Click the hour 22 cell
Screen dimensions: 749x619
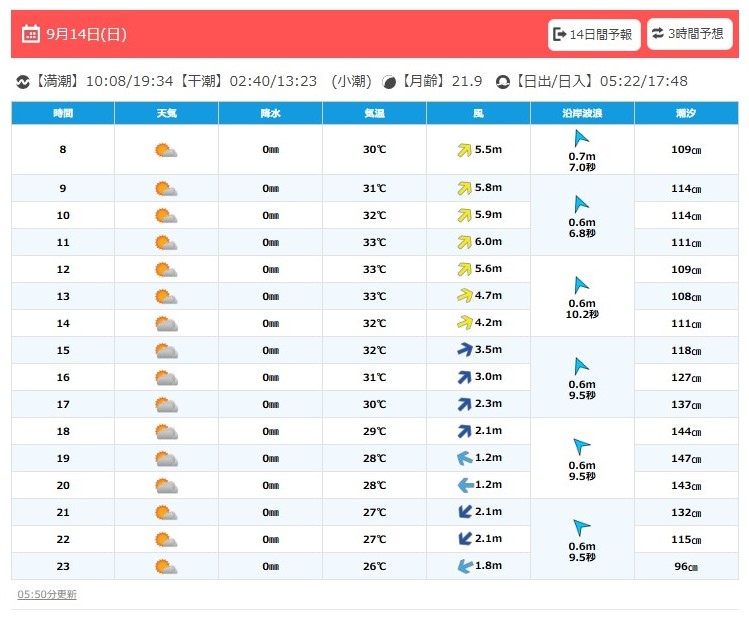coord(63,540)
